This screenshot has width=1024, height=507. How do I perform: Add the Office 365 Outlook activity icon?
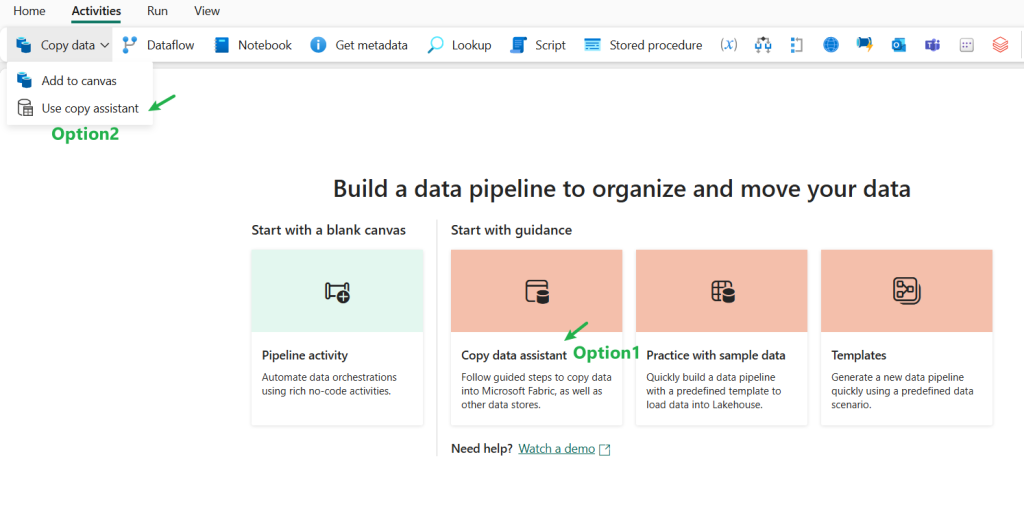(x=899, y=45)
